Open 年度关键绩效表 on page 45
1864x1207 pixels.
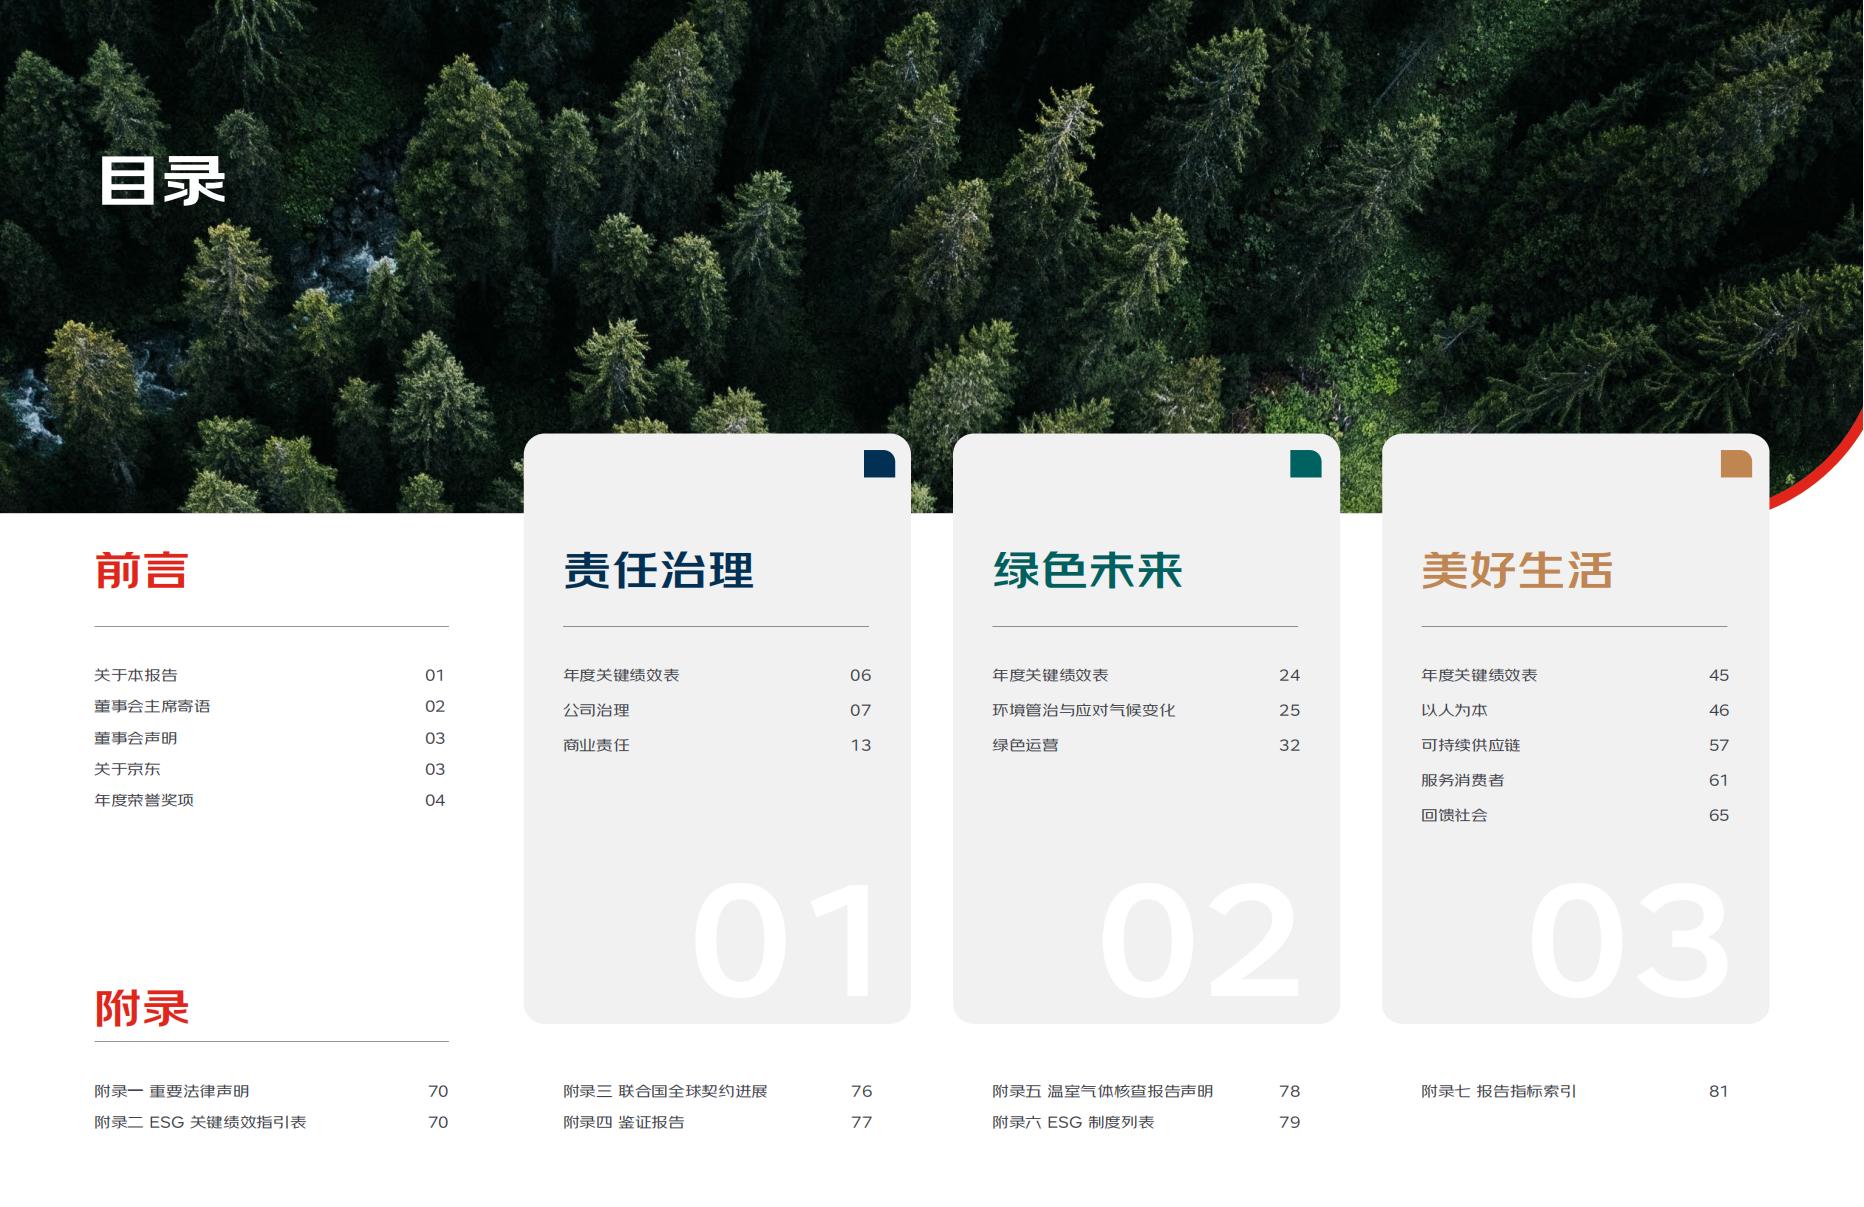click(x=1479, y=675)
